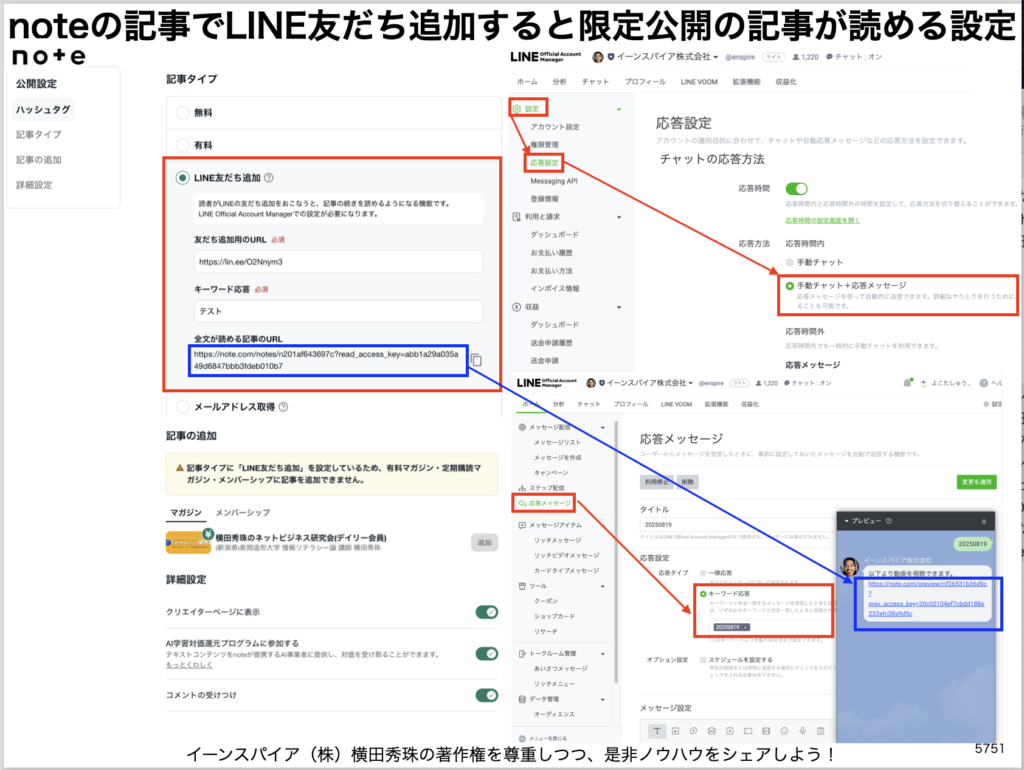Click the 利用停止 button

656,482
